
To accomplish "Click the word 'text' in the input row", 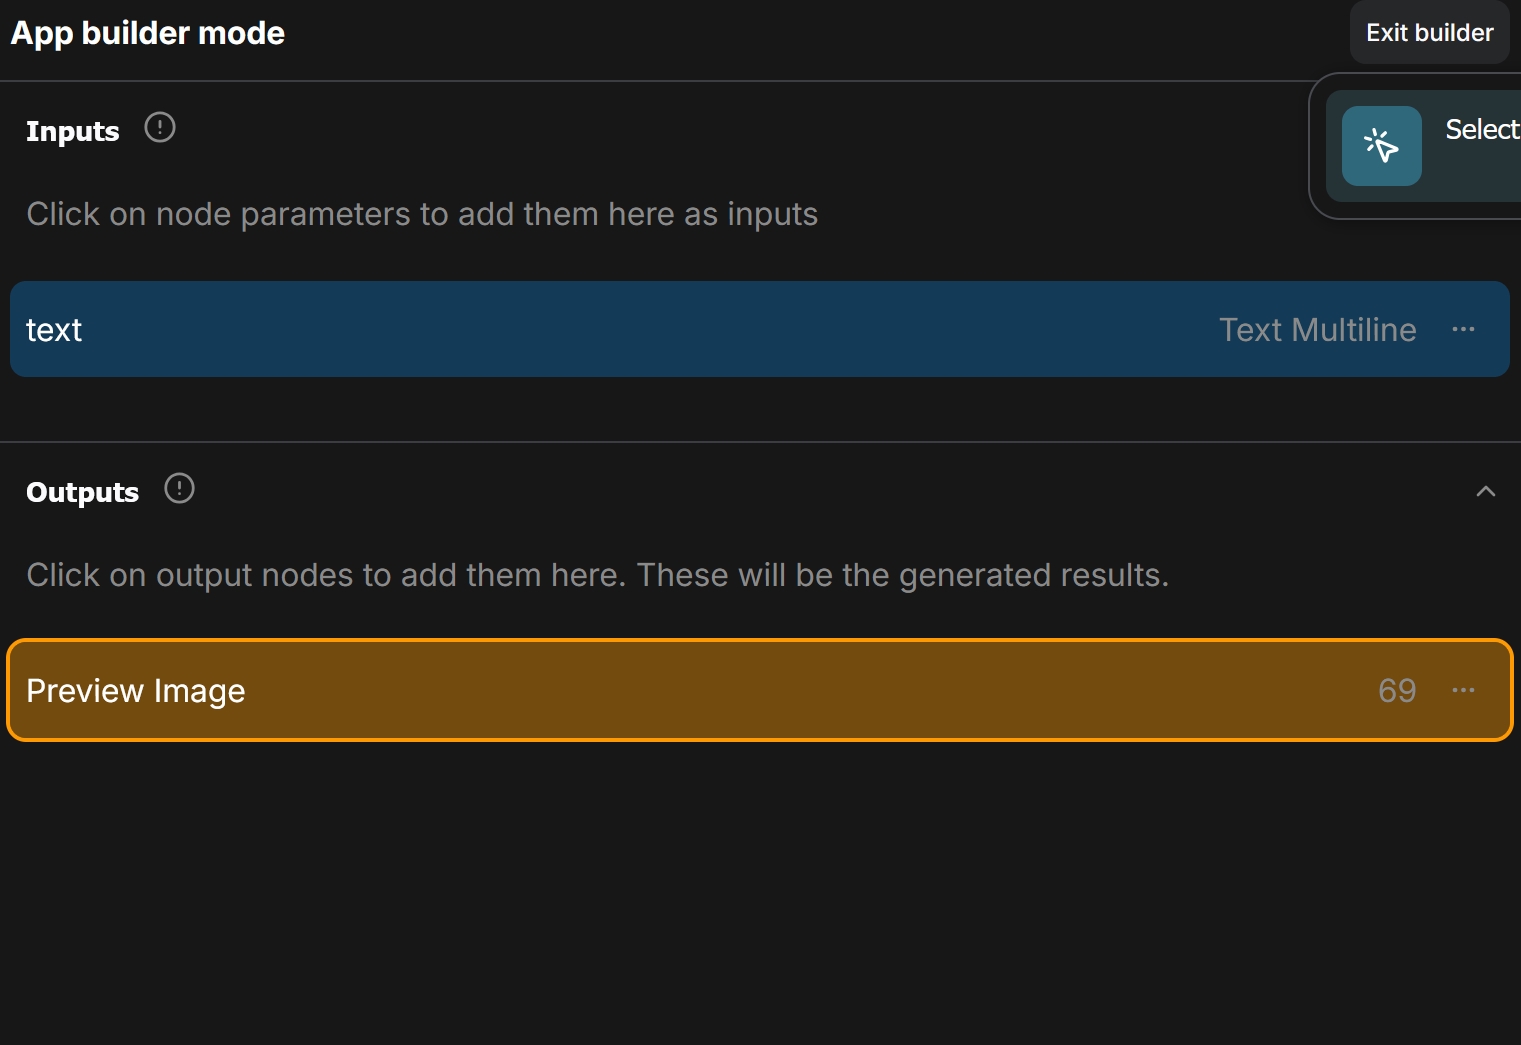I will [x=54, y=330].
